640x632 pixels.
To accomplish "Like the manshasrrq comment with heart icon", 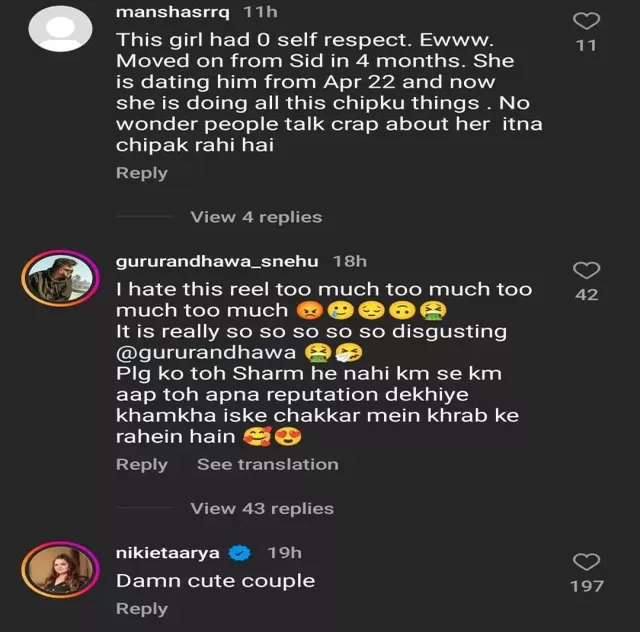I will tap(587, 20).
